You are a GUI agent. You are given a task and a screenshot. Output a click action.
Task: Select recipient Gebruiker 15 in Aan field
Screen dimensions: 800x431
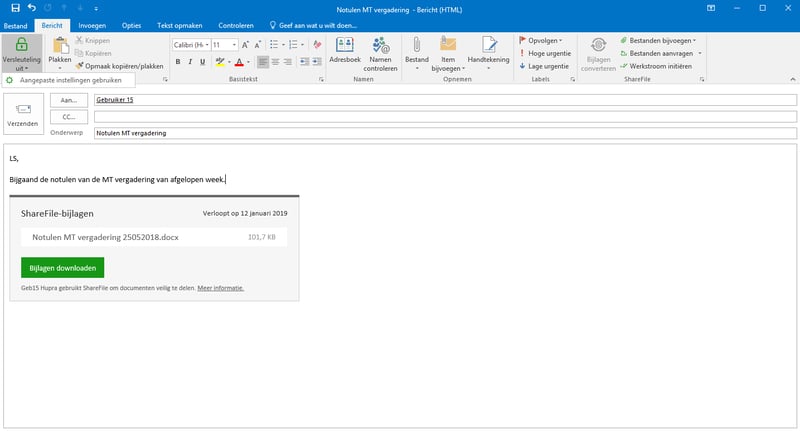pos(115,100)
